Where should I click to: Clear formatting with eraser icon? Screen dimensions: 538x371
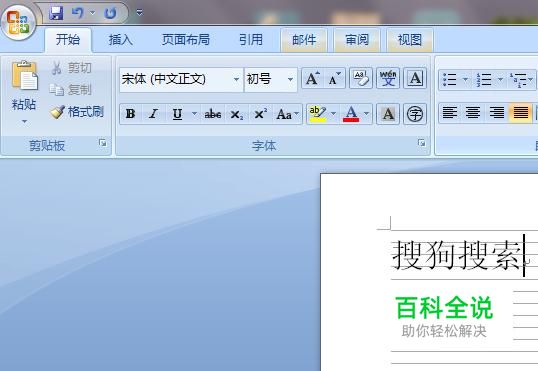[x=361, y=79]
